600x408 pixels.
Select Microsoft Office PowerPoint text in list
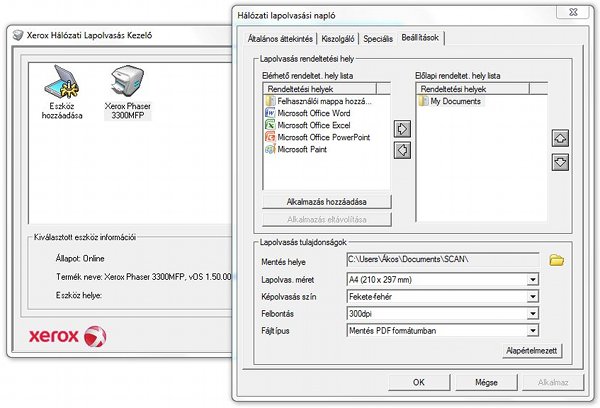(324, 137)
